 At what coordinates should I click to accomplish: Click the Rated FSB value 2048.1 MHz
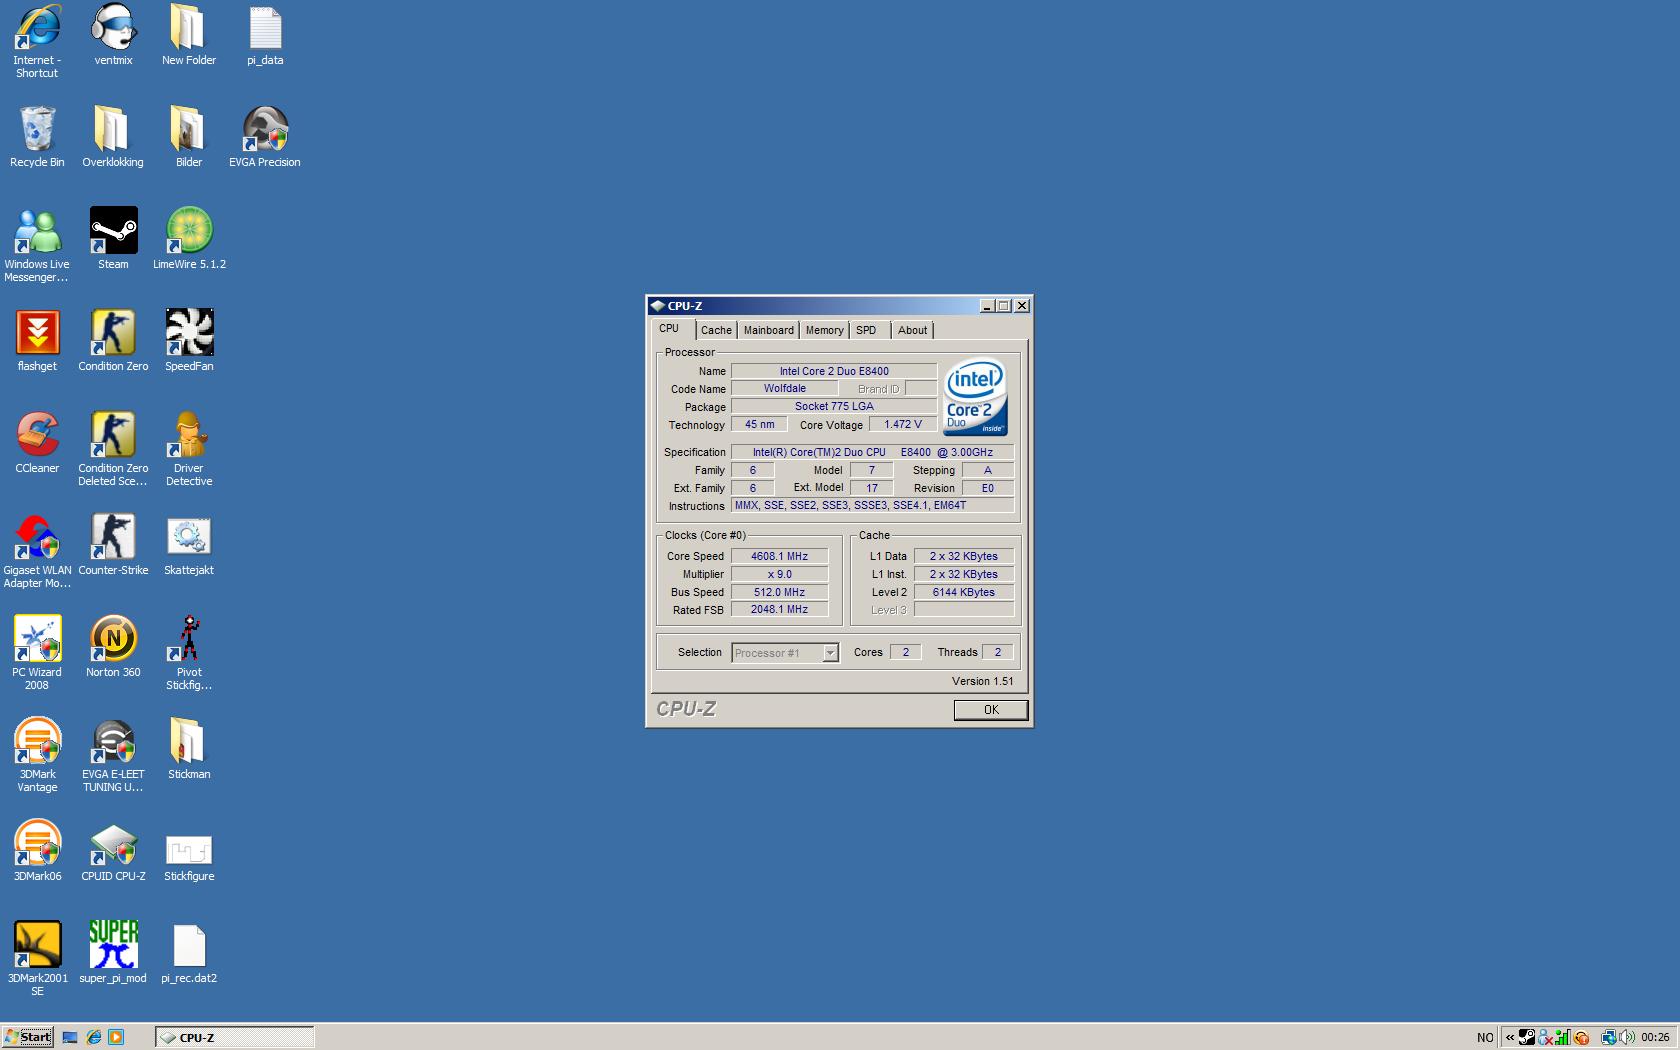[779, 610]
